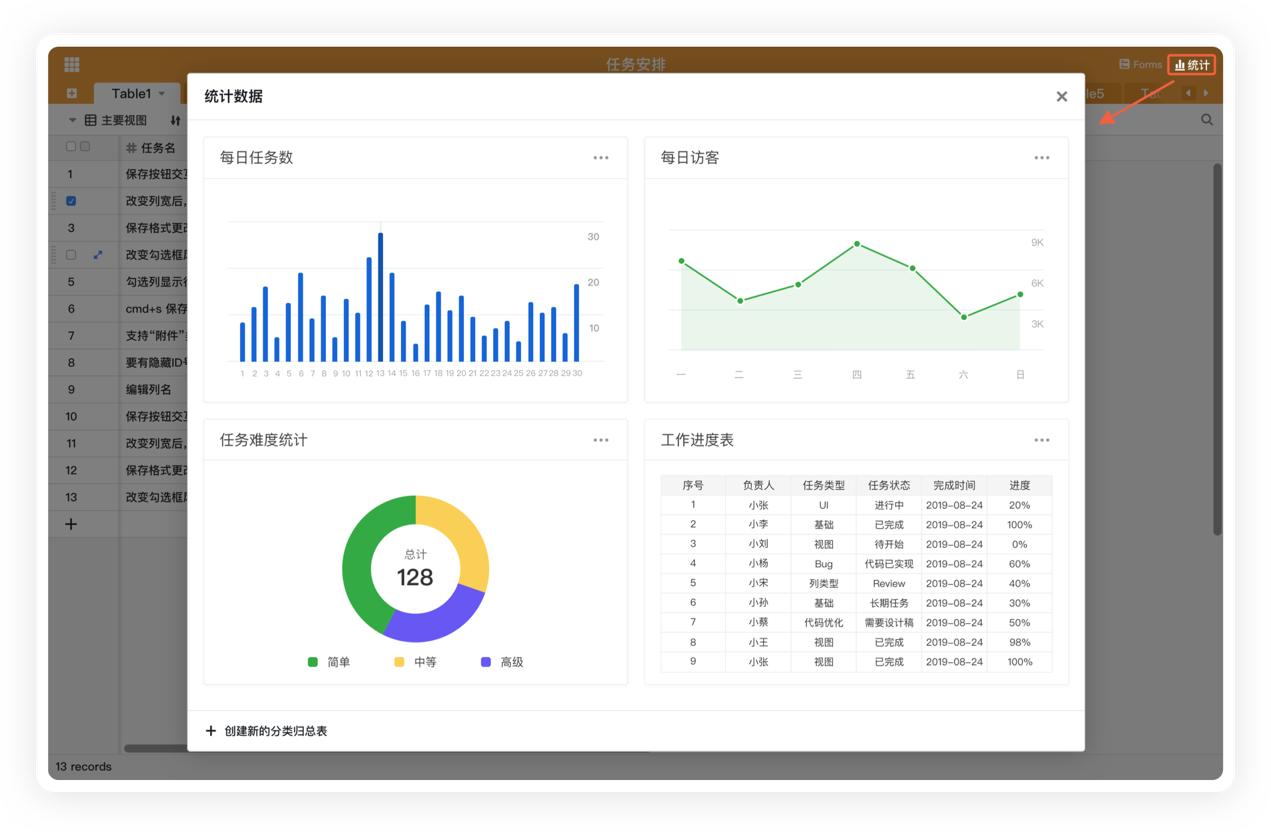This screenshot has width=1271, height=832.
Task: Open the 工作进度表 card options menu
Action: (x=1042, y=440)
